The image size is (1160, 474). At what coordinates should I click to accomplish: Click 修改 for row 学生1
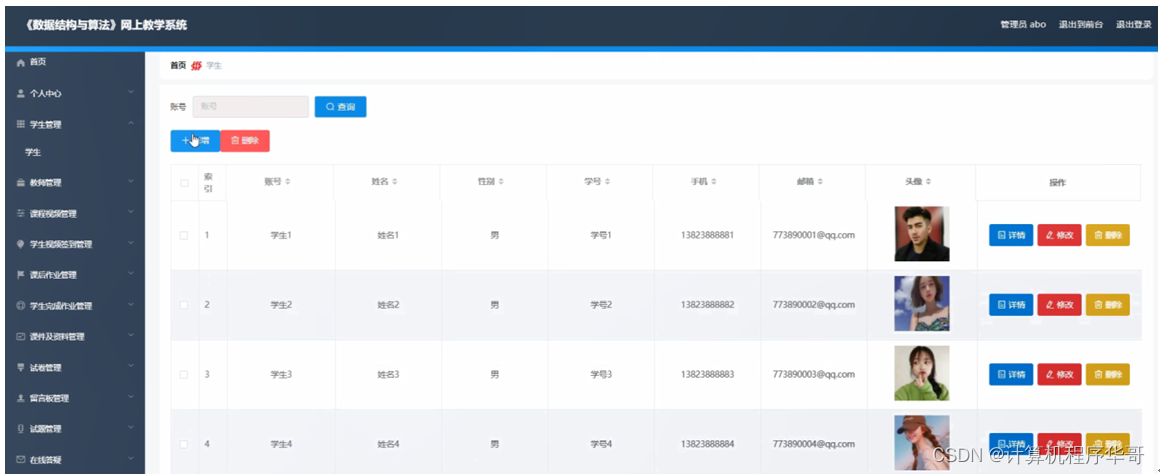coord(1059,235)
